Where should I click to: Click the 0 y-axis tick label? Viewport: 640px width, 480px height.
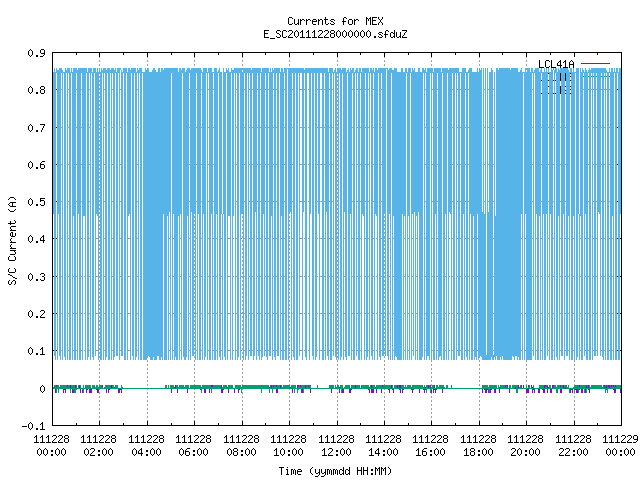(42, 389)
